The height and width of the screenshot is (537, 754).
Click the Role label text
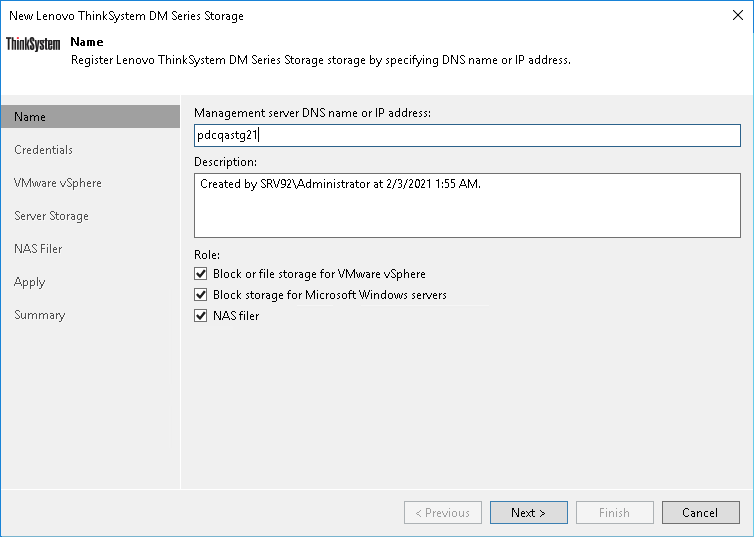tap(207, 255)
